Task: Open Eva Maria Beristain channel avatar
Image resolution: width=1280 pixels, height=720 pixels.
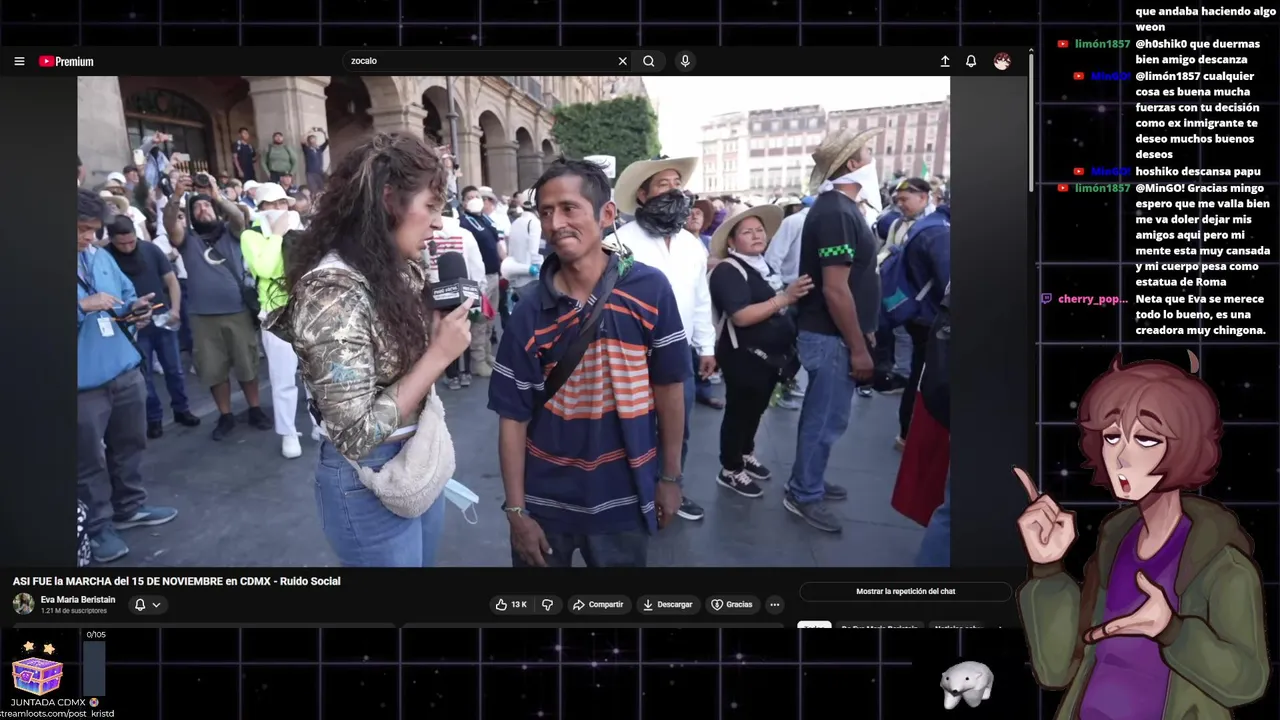Action: pos(23,604)
